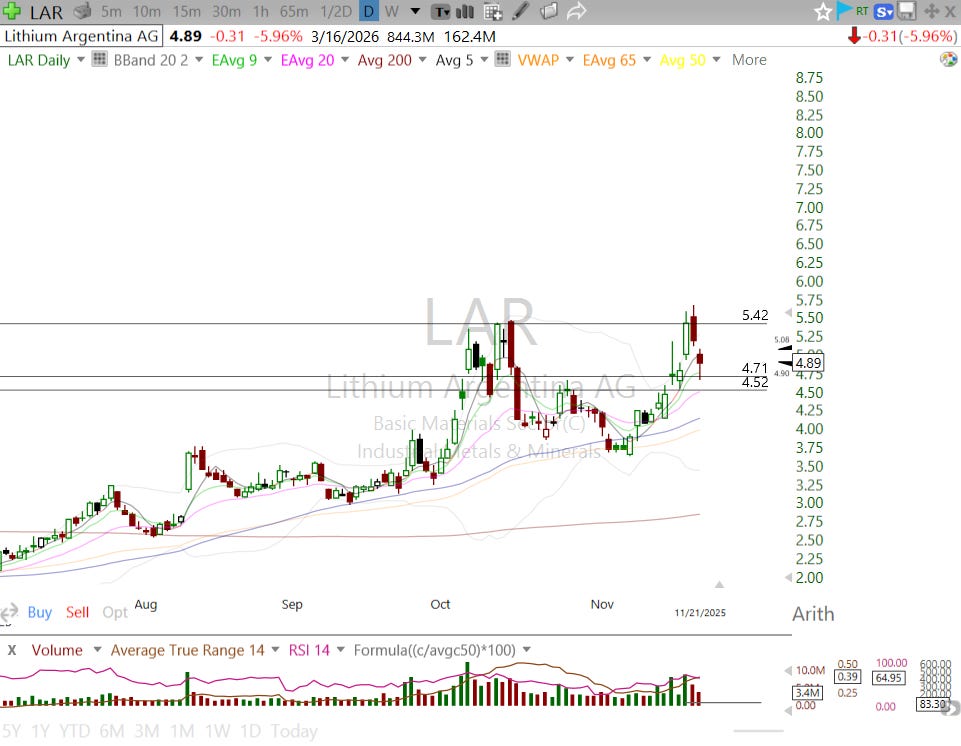Switch to the 5m timeframe
The height and width of the screenshot is (746, 961).
111,12
